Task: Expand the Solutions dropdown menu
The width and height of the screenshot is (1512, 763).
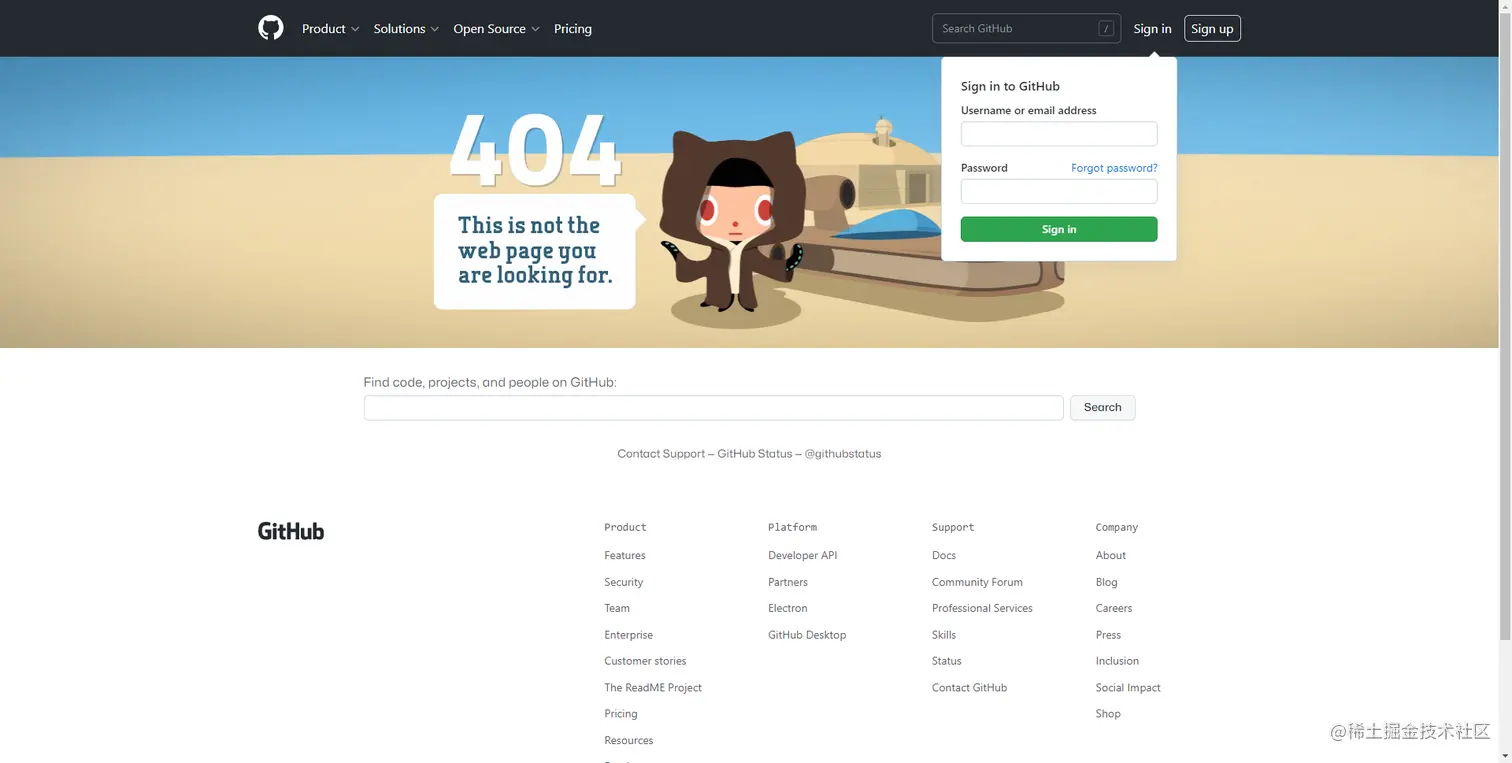Action: click(x=406, y=29)
